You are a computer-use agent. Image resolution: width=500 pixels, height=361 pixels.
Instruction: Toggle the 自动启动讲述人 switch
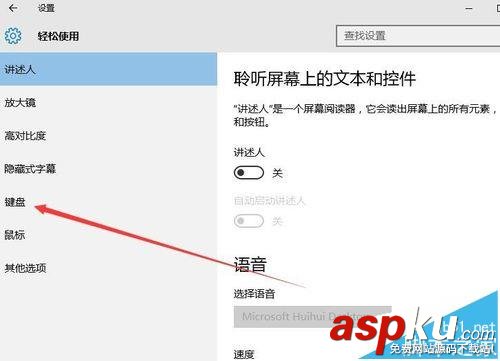click(x=249, y=221)
